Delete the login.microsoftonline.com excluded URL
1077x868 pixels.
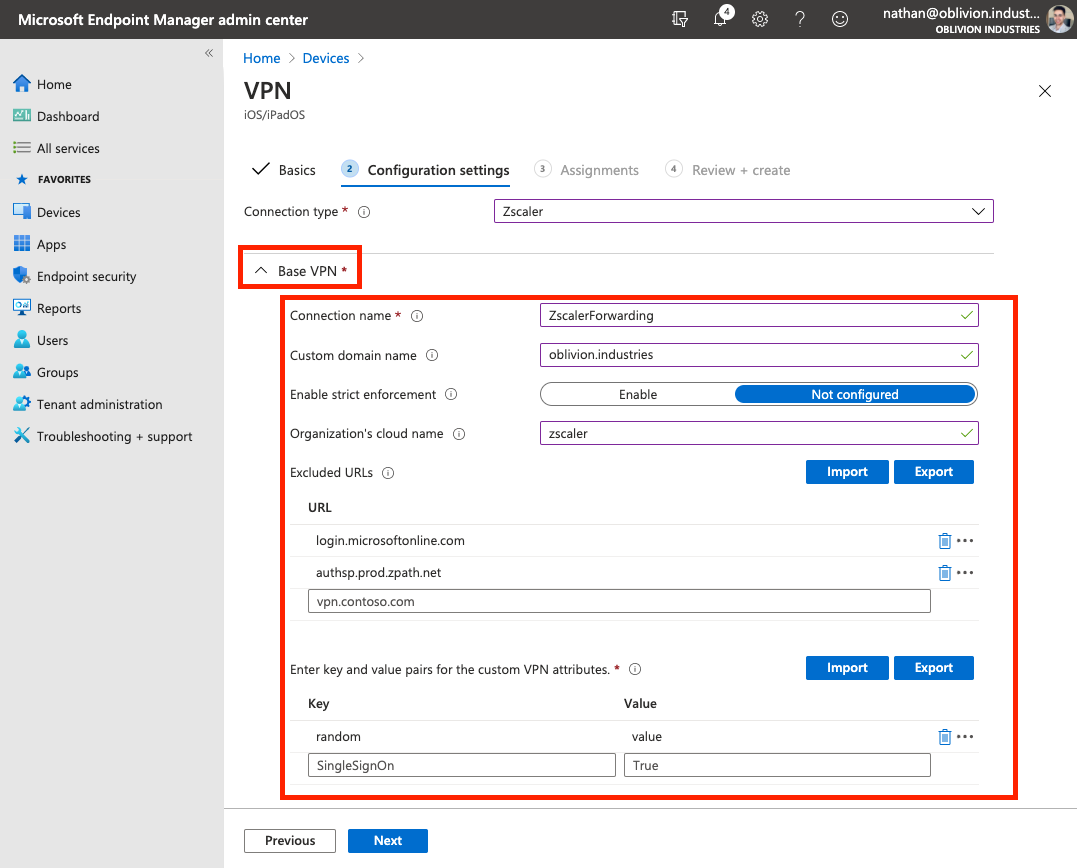944,541
